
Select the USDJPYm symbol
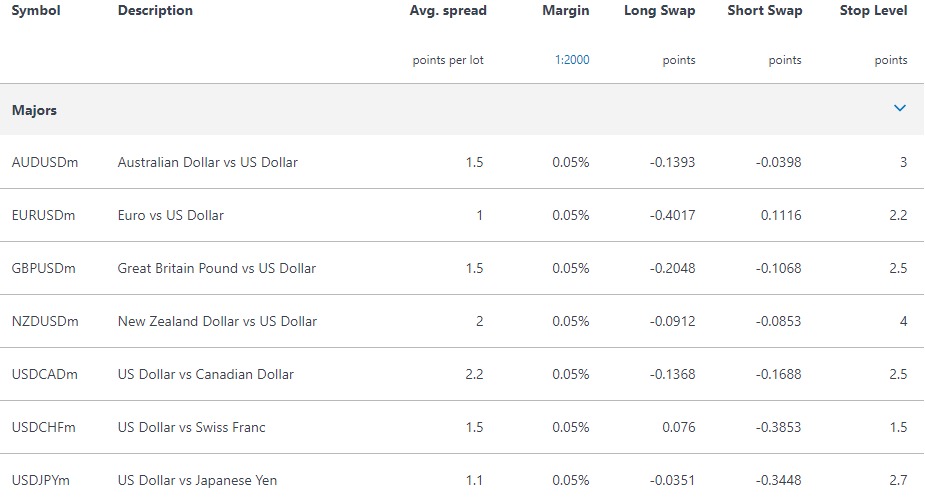(41, 481)
